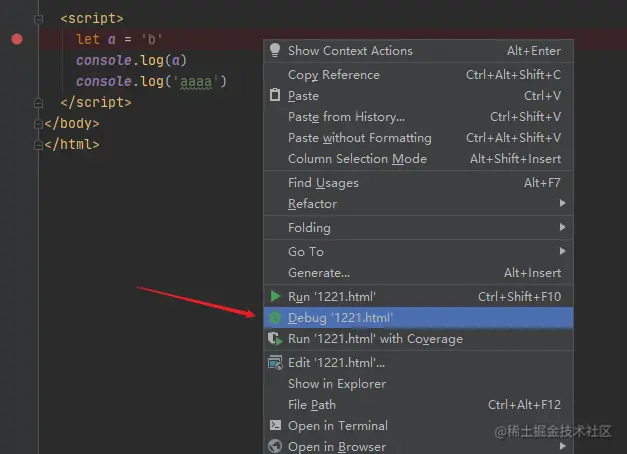Choose Show in Explorer

tap(419, 384)
